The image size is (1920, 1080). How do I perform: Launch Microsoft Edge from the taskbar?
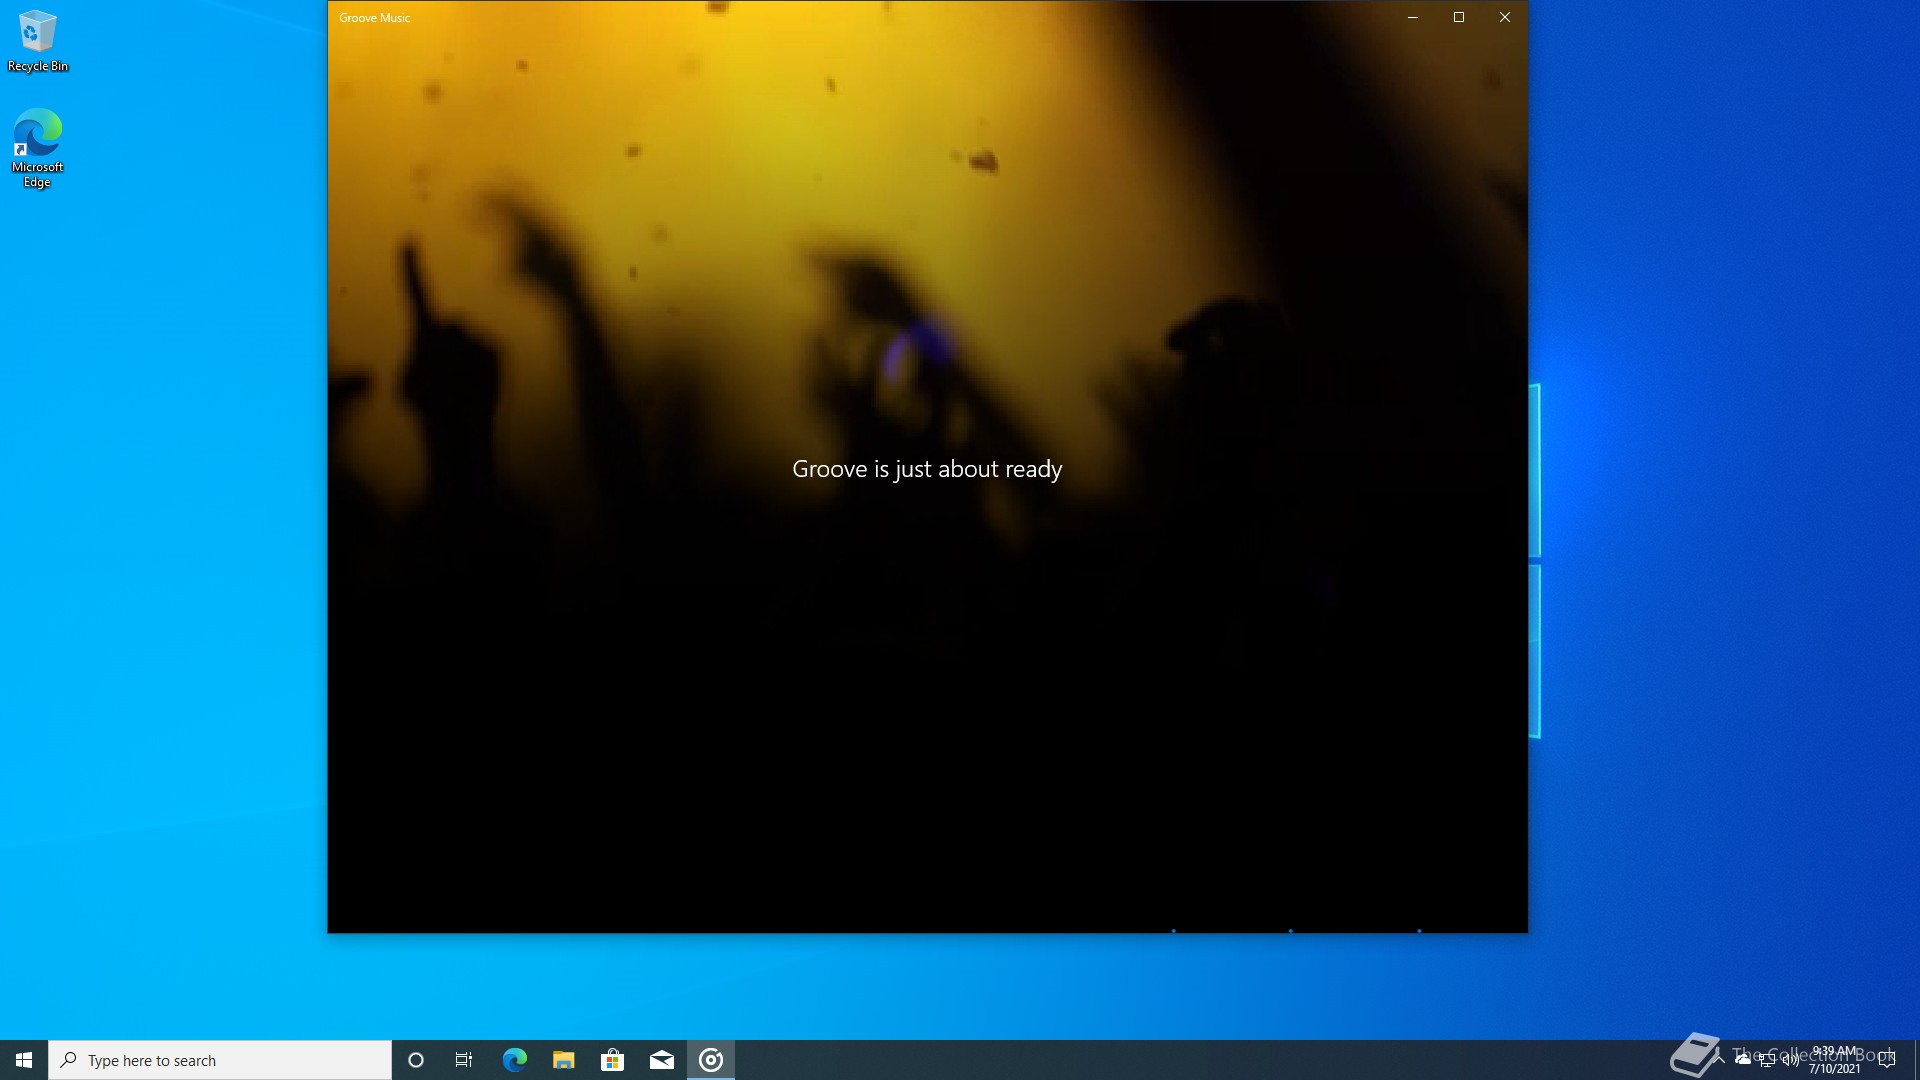(x=514, y=1060)
